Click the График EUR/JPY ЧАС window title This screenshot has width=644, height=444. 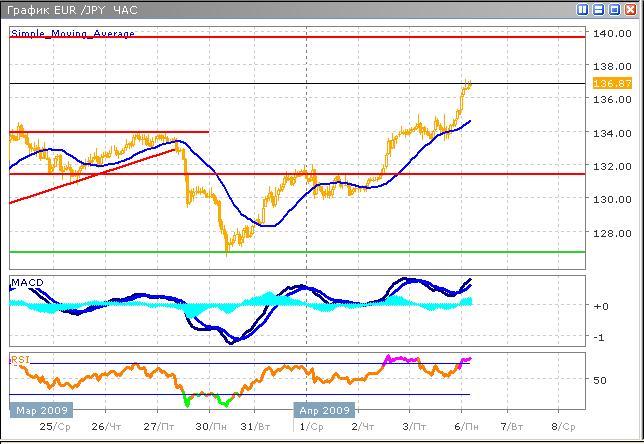tap(70, 9)
